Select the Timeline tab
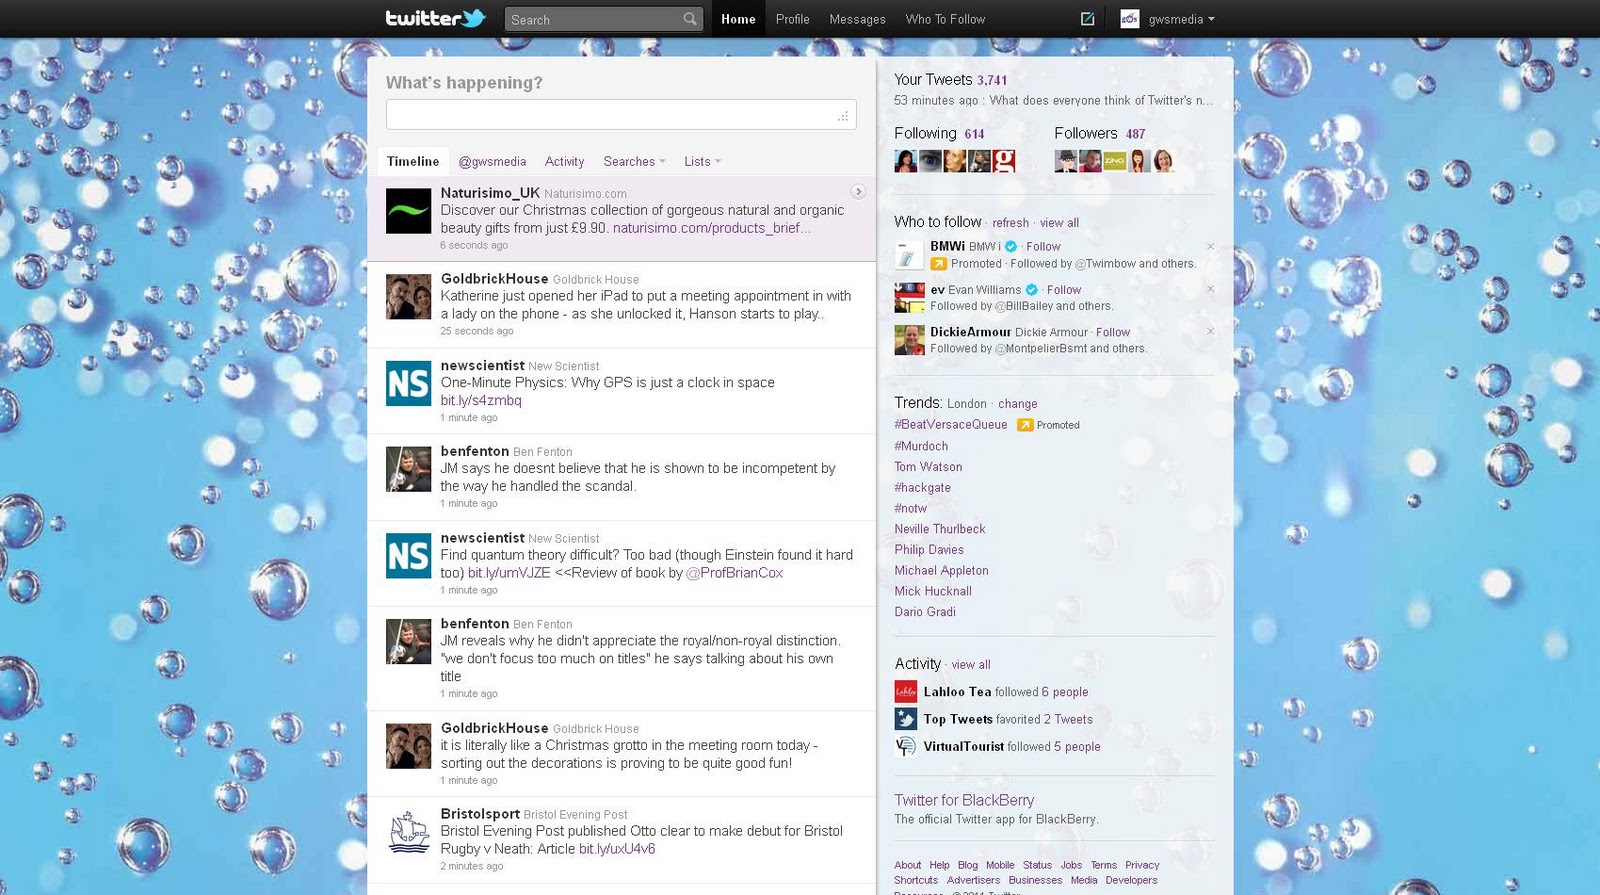1600x895 pixels. 413,161
